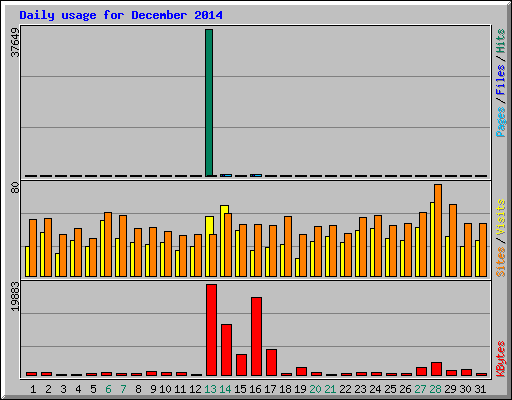
Task: Click day label 10 on the x-axis
Action: 165,389
